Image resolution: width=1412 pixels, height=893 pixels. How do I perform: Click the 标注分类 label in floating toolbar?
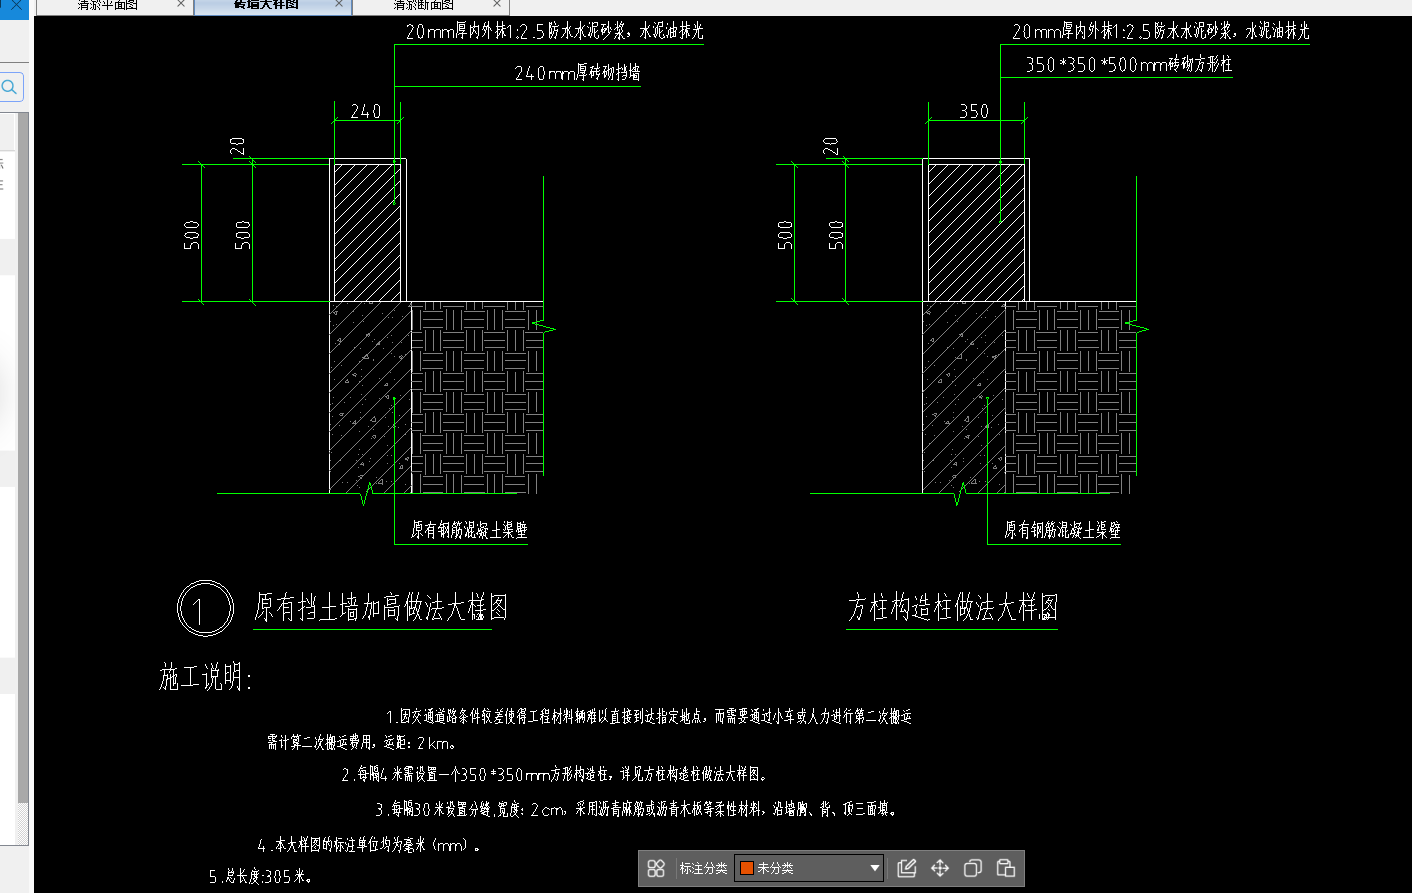(x=703, y=868)
